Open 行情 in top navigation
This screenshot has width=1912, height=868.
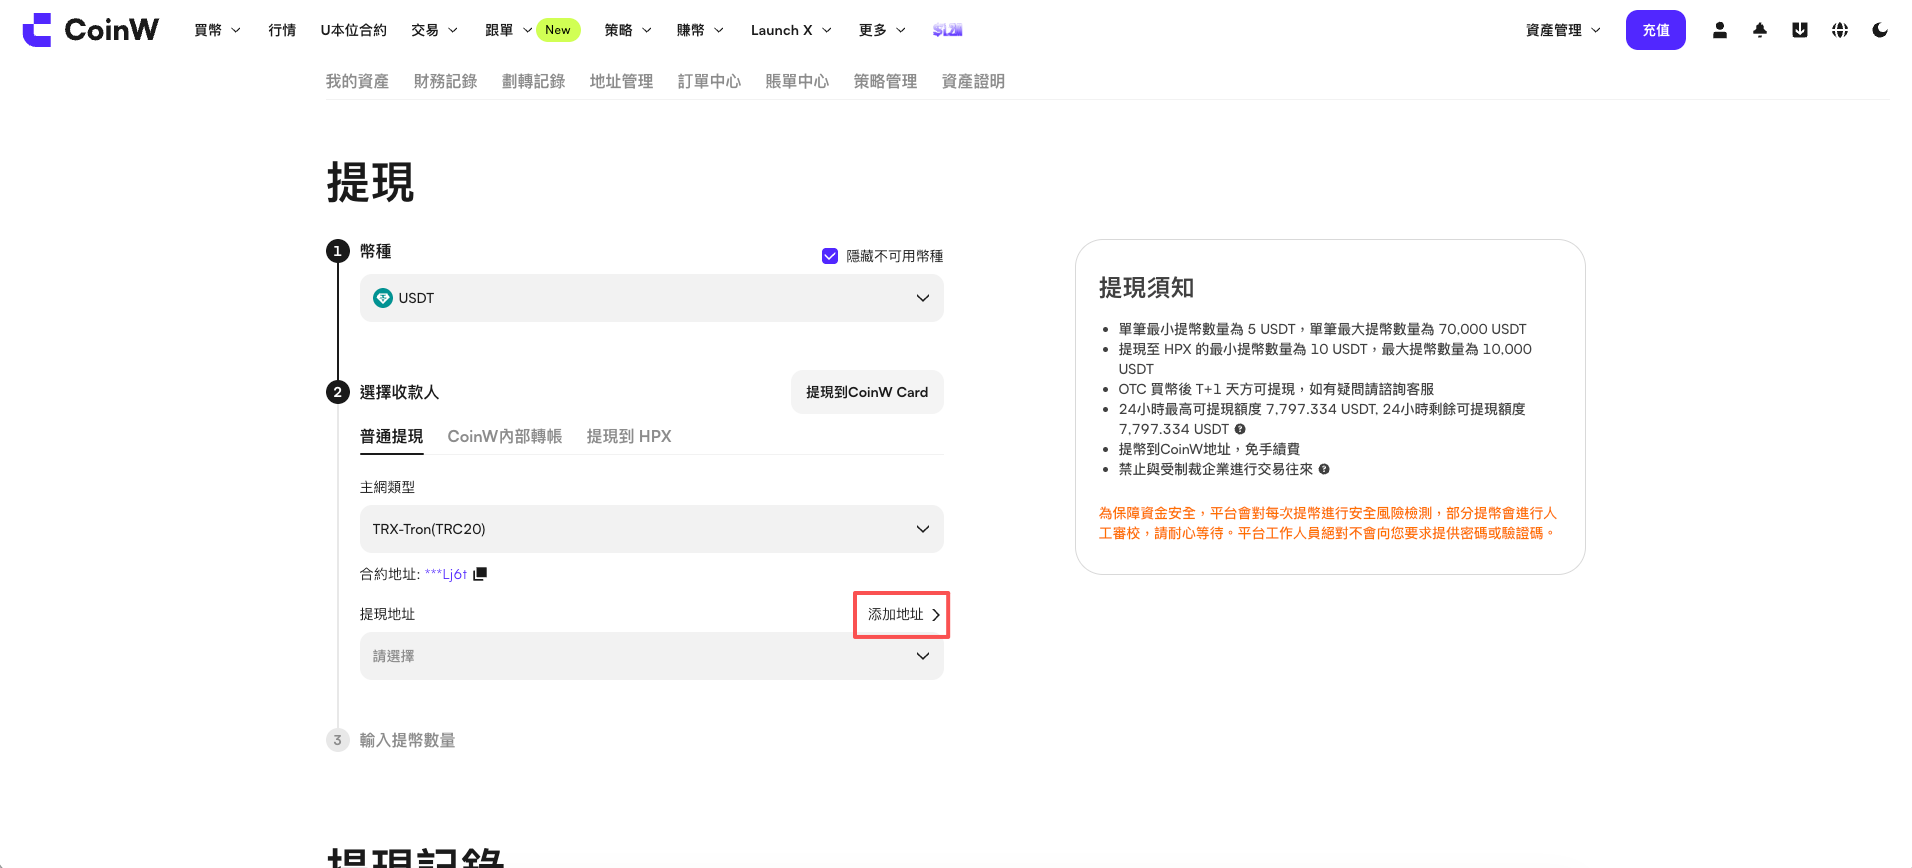[282, 30]
